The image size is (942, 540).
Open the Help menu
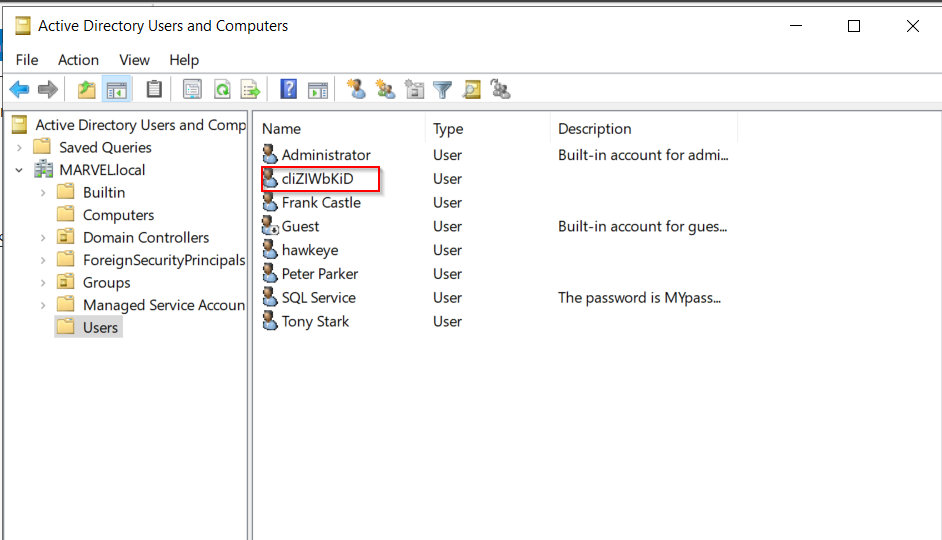(184, 60)
